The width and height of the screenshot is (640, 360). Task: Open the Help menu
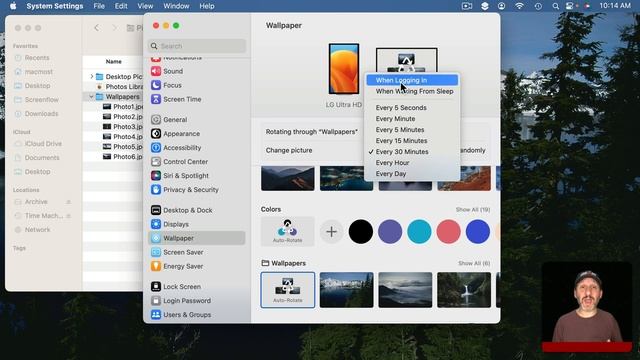[x=207, y=6]
